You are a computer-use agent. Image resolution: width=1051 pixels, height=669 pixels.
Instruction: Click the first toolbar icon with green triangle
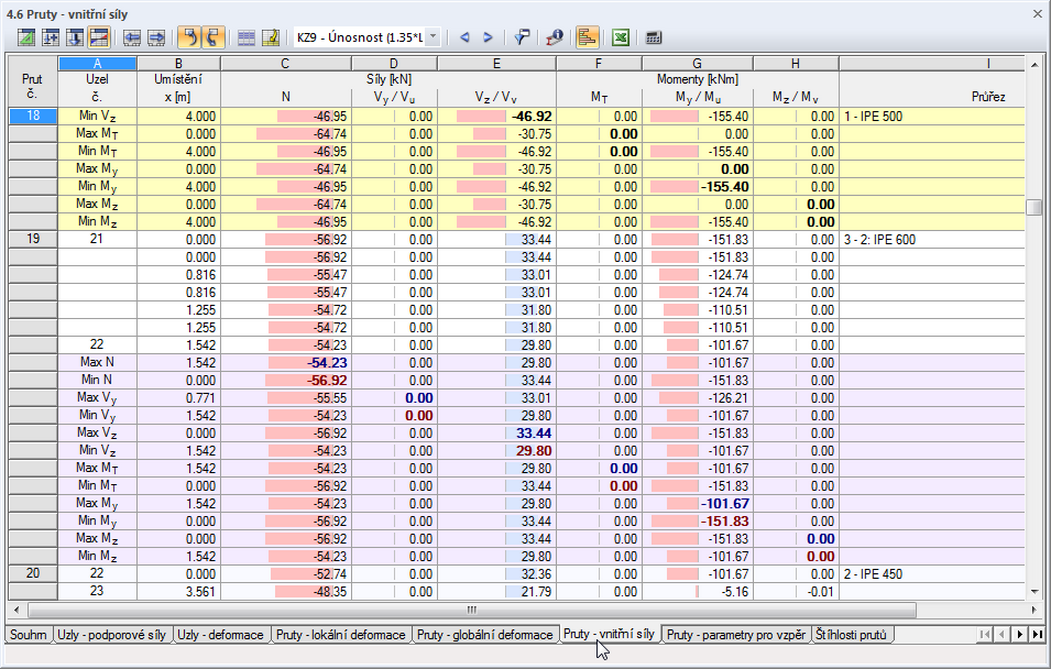(26, 38)
